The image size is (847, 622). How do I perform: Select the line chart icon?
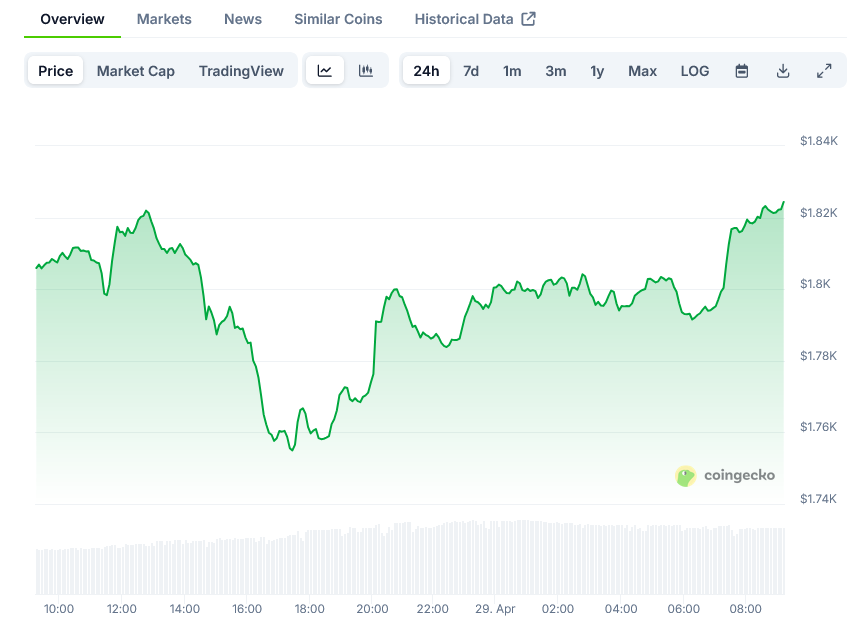coord(325,71)
